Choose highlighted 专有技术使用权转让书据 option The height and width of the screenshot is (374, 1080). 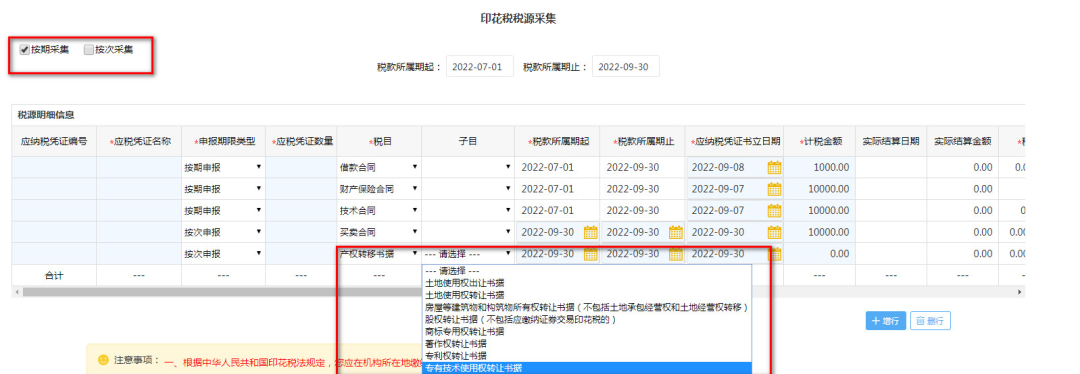point(587,368)
